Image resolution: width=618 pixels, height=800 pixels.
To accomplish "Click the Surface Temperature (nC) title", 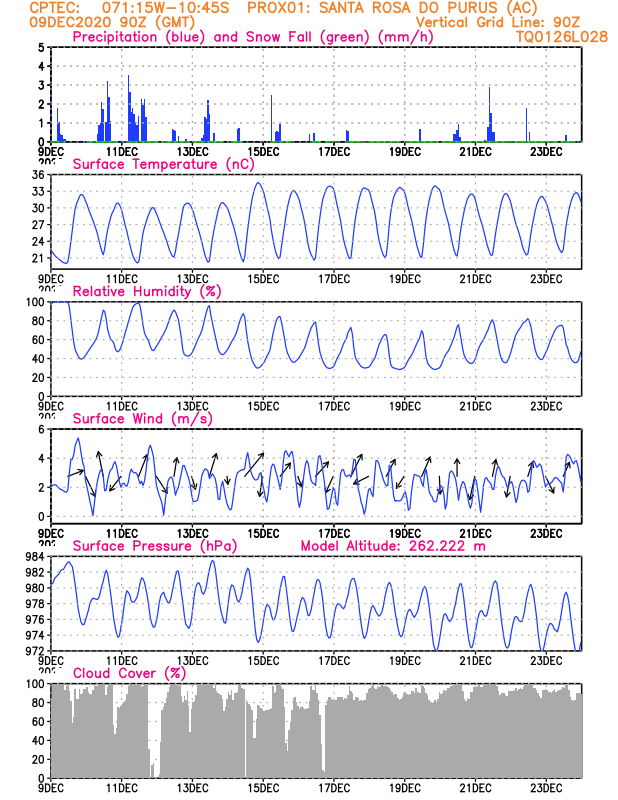I will pyautogui.click(x=163, y=164).
